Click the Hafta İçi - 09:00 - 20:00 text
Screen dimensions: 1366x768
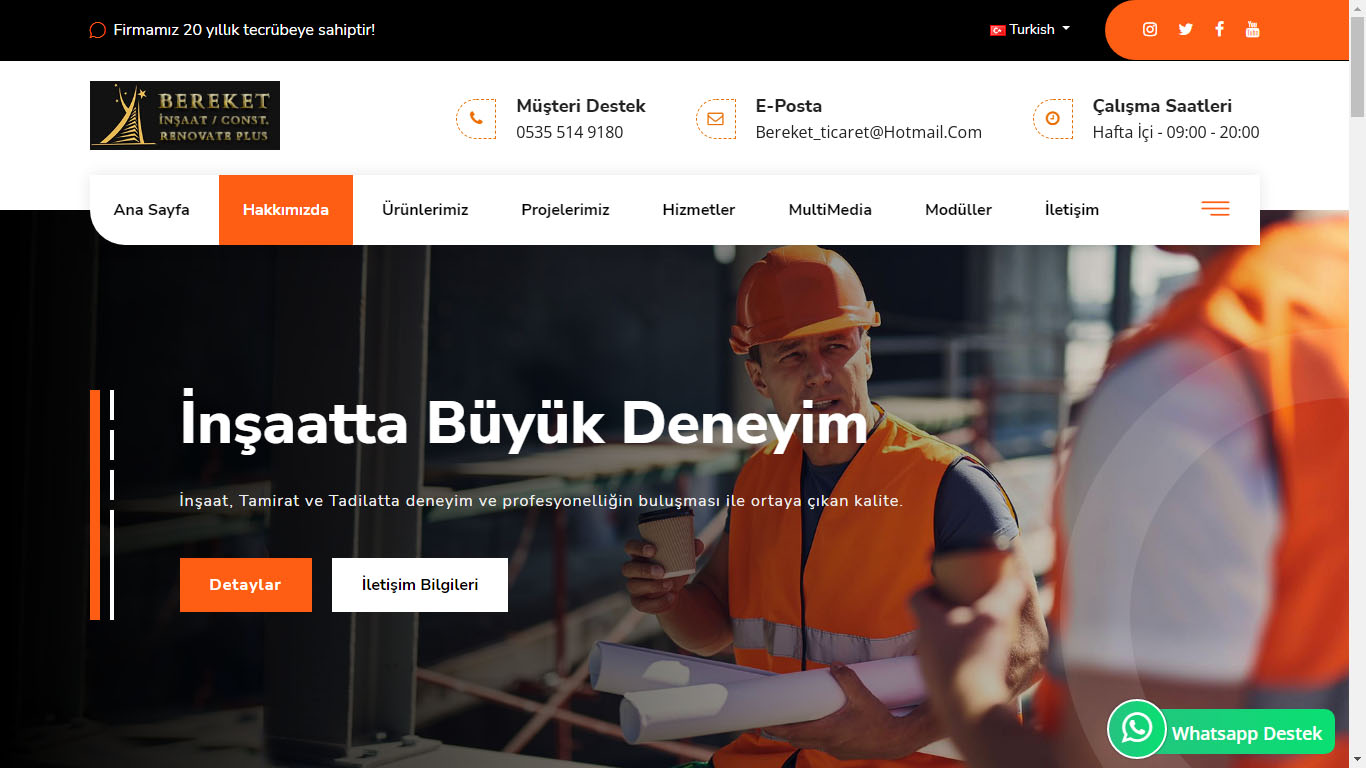[x=1176, y=132]
